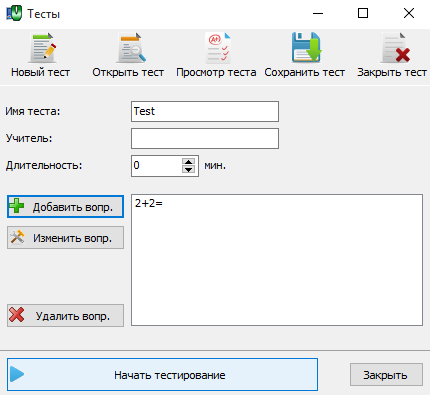Open a test via Открыть тест icon
This screenshot has width=430, height=395.
tap(131, 48)
